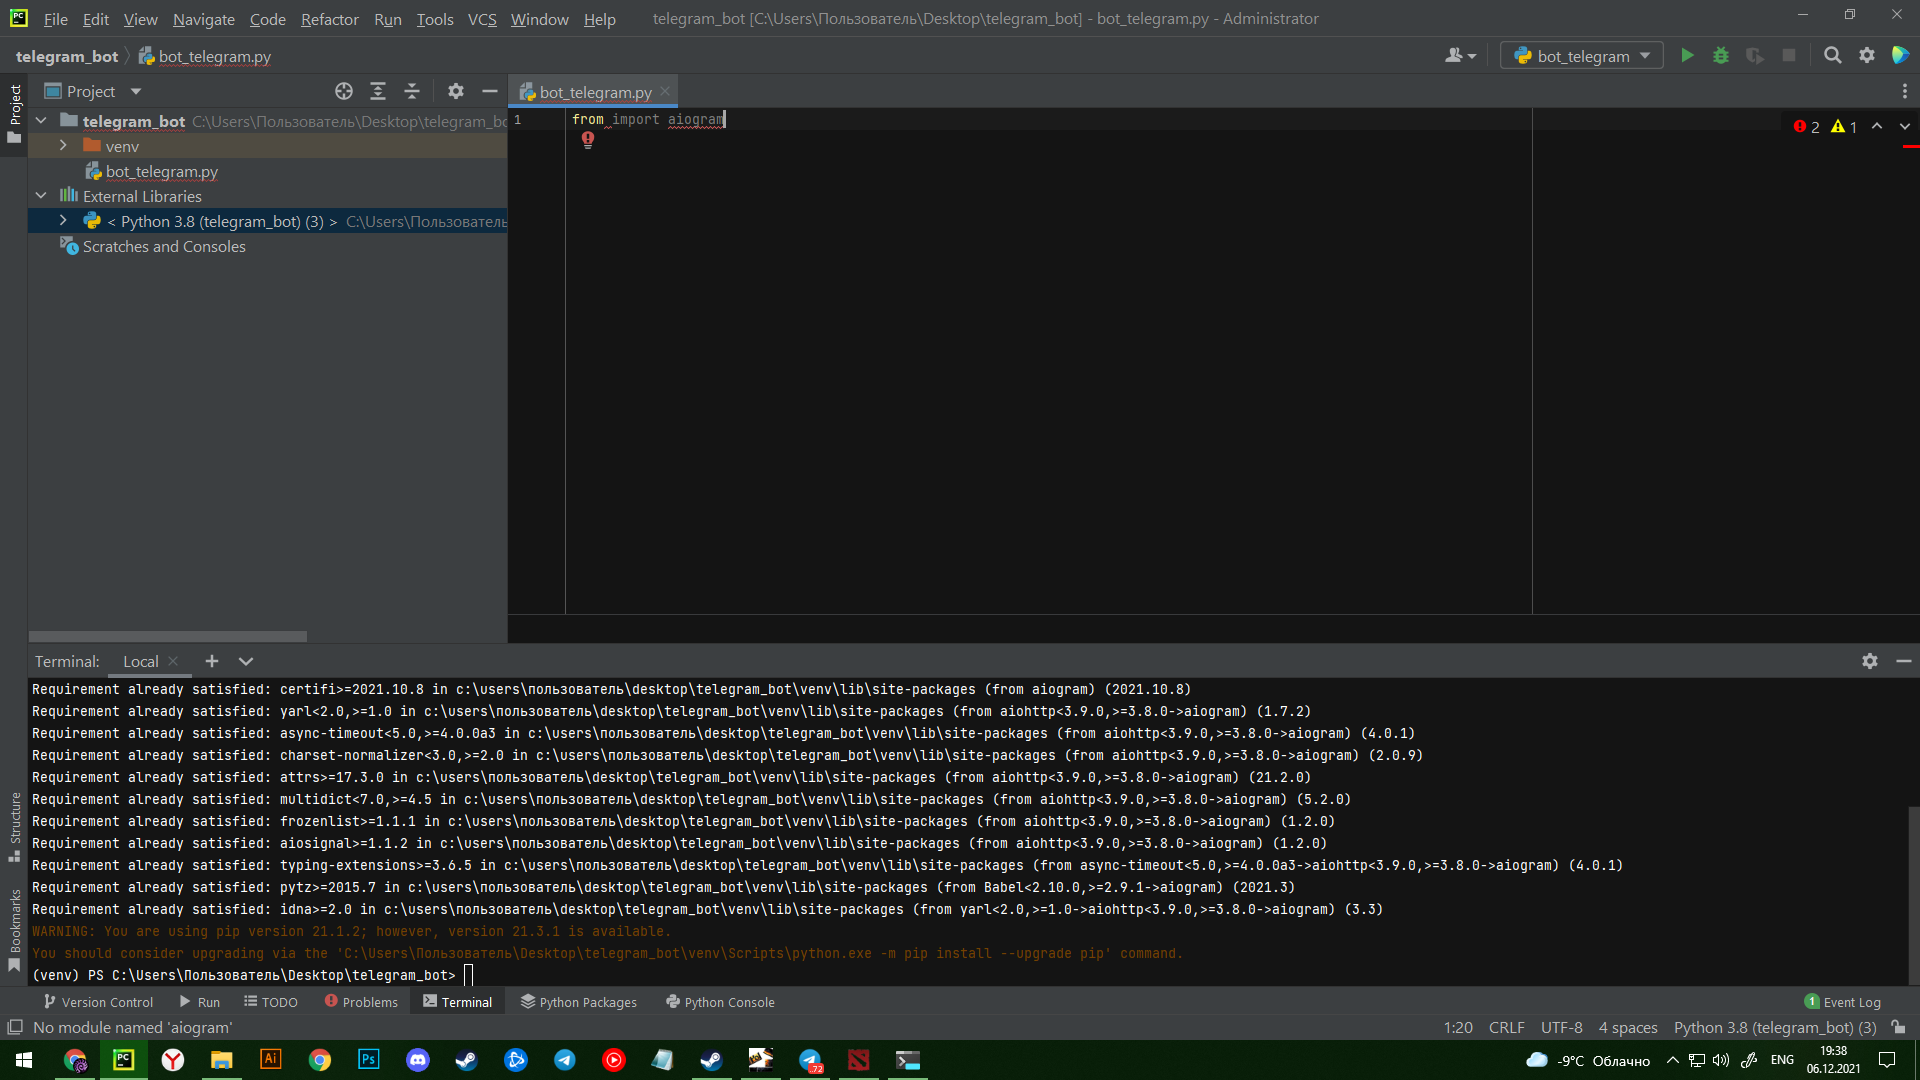Expand Python 3.8 (telegram_bot) library node
Image resolution: width=1920 pixels, height=1080 pixels.
tap(63, 221)
